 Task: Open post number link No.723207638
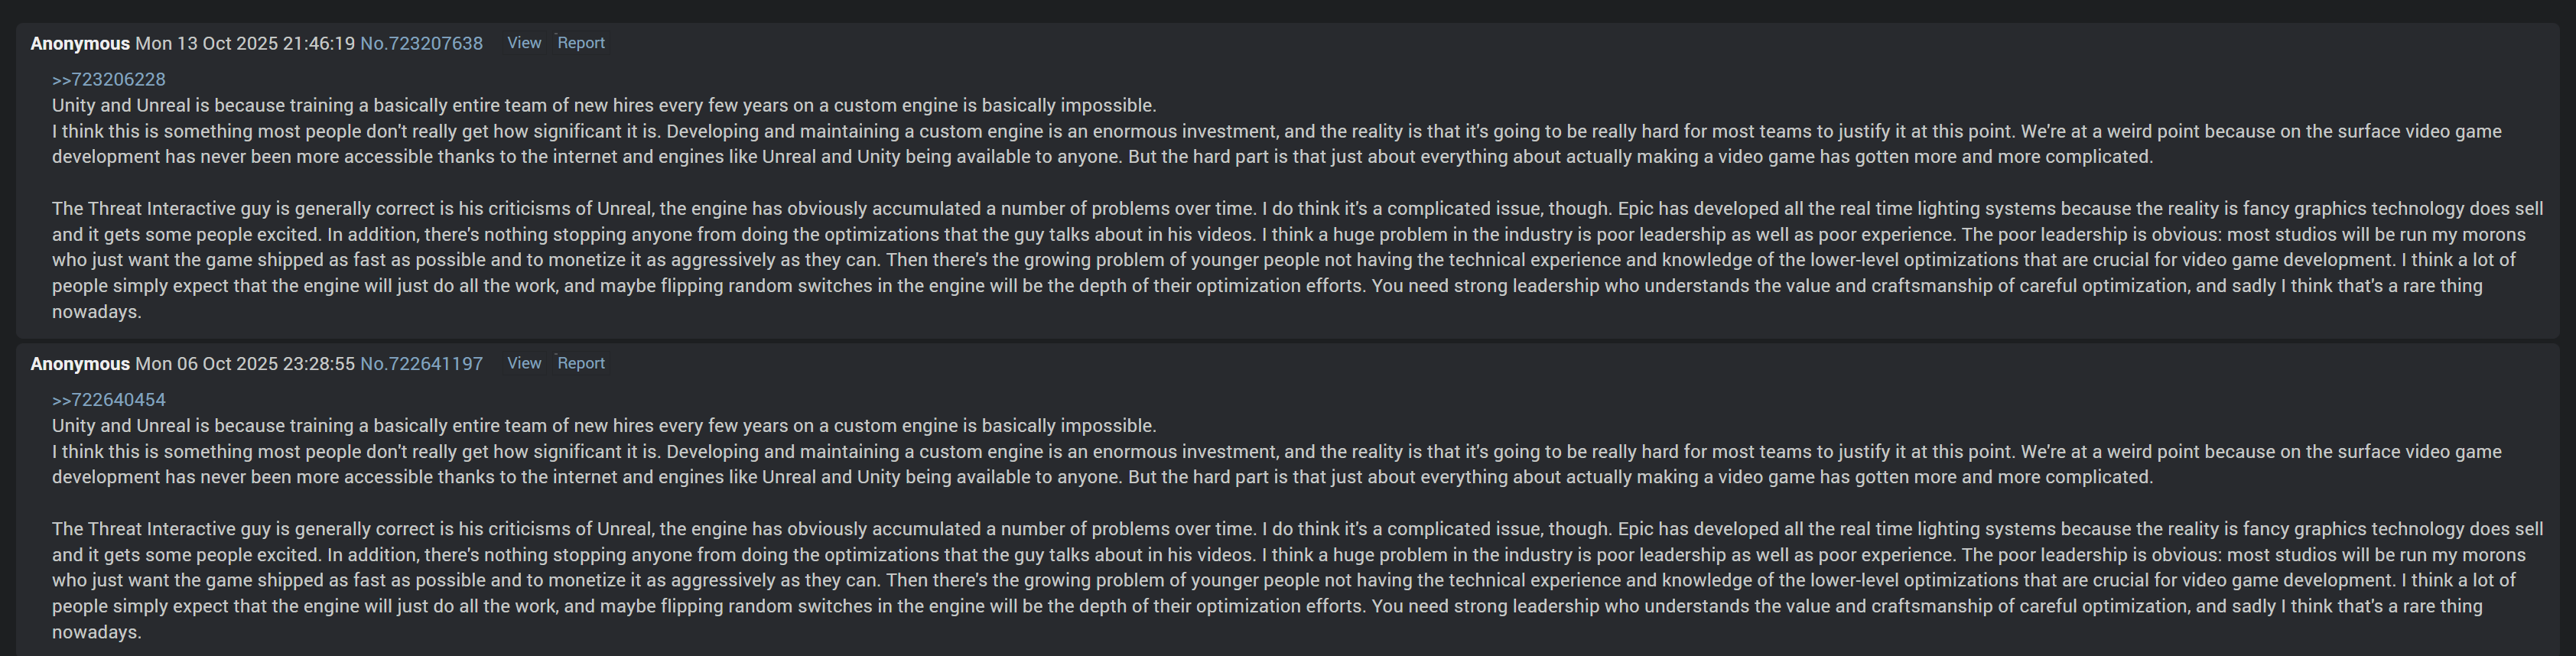pyautogui.click(x=421, y=44)
